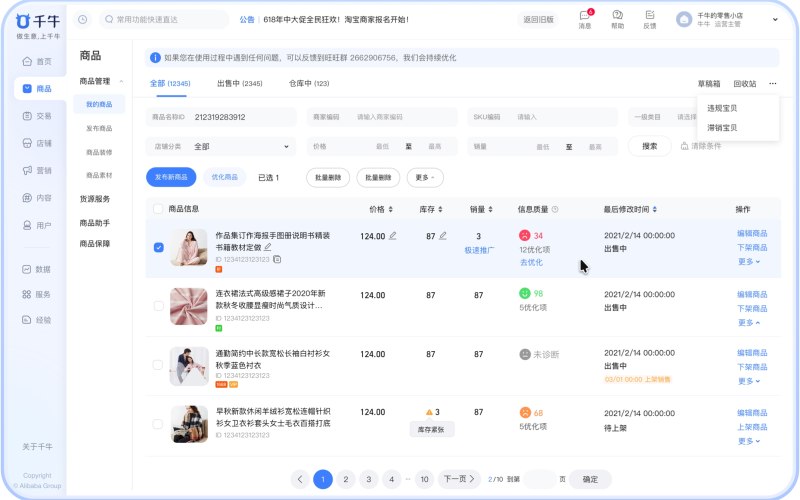Select 违规宝贝 from the popup menu
This screenshot has width=800, height=500.
pos(722,108)
